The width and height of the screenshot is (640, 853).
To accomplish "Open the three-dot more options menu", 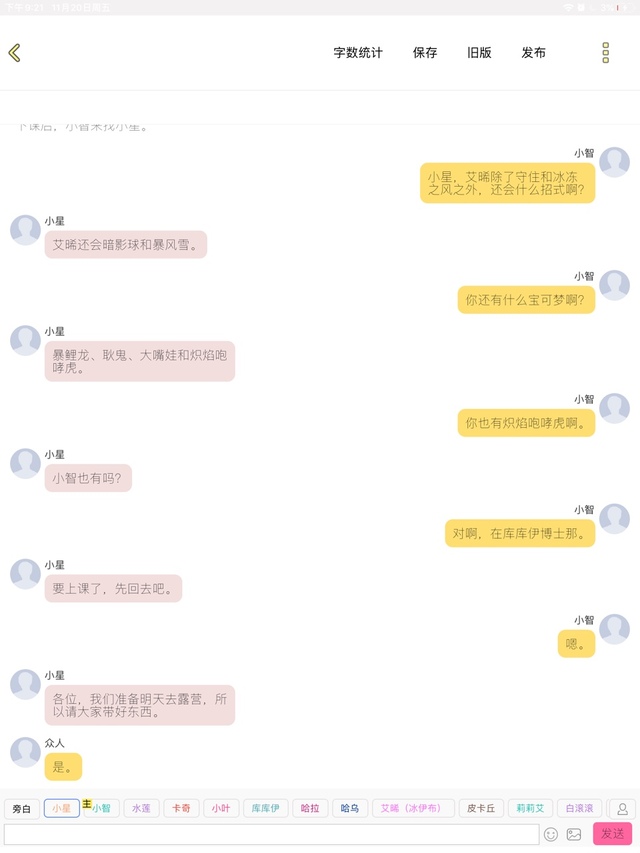I will (x=605, y=53).
